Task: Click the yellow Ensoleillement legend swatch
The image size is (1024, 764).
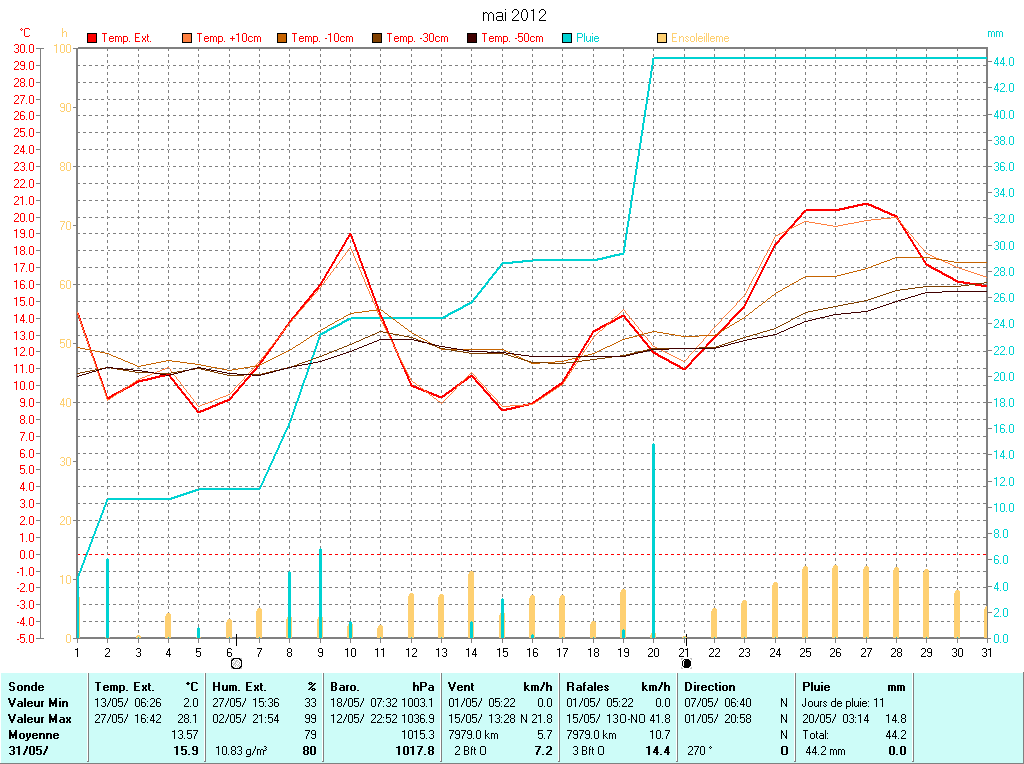Action: click(662, 38)
